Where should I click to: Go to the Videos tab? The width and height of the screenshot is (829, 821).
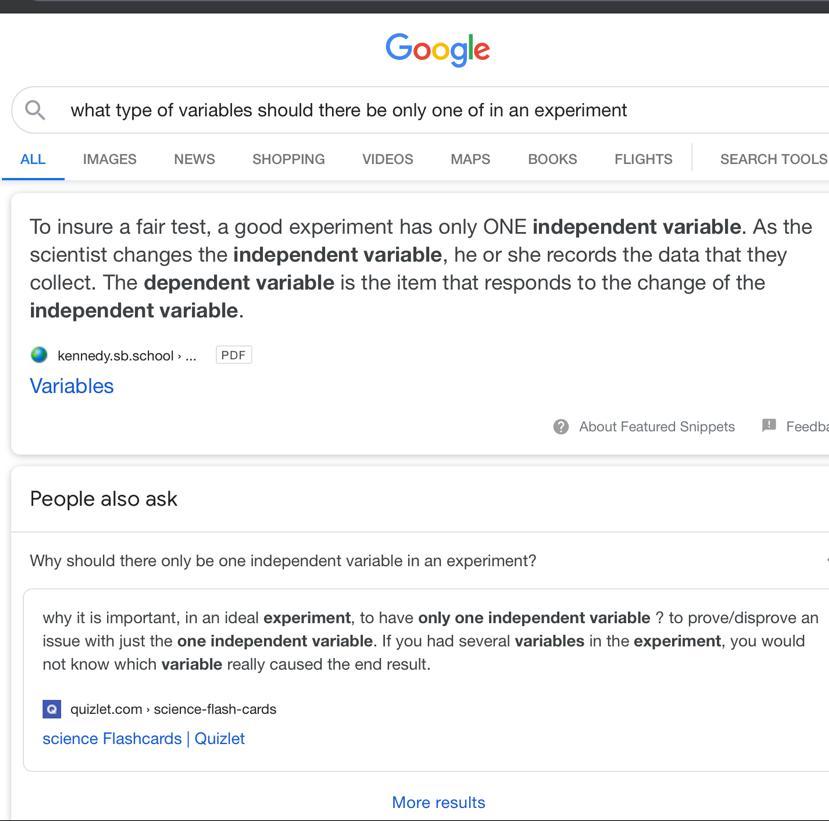coord(387,159)
